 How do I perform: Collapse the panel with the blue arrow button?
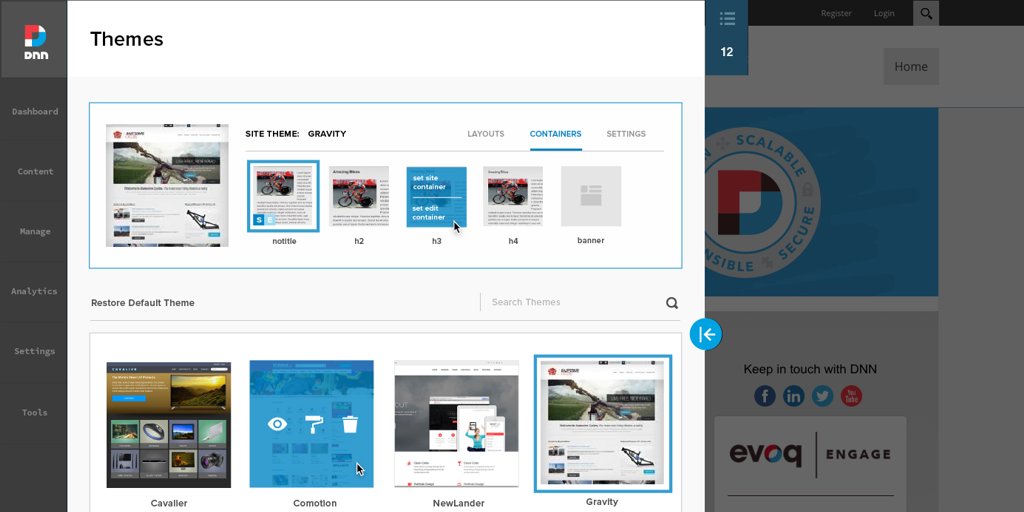coord(706,334)
